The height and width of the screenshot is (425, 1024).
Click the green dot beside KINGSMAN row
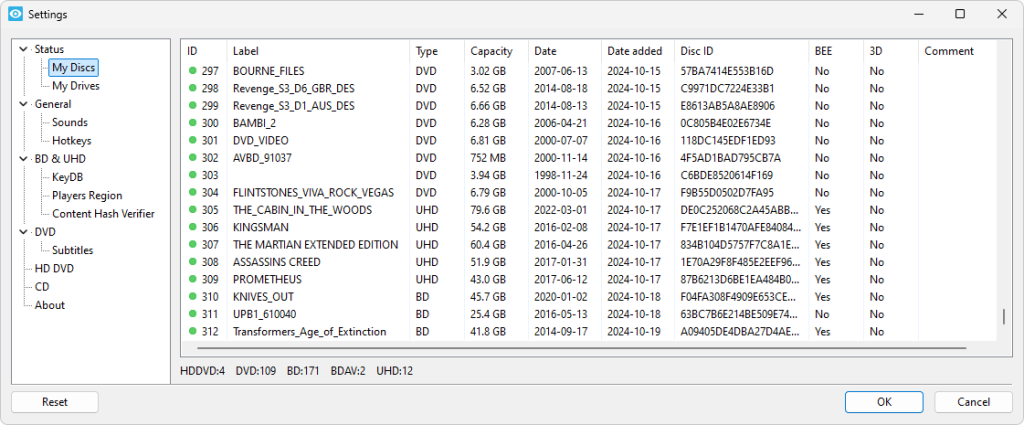coord(193,227)
